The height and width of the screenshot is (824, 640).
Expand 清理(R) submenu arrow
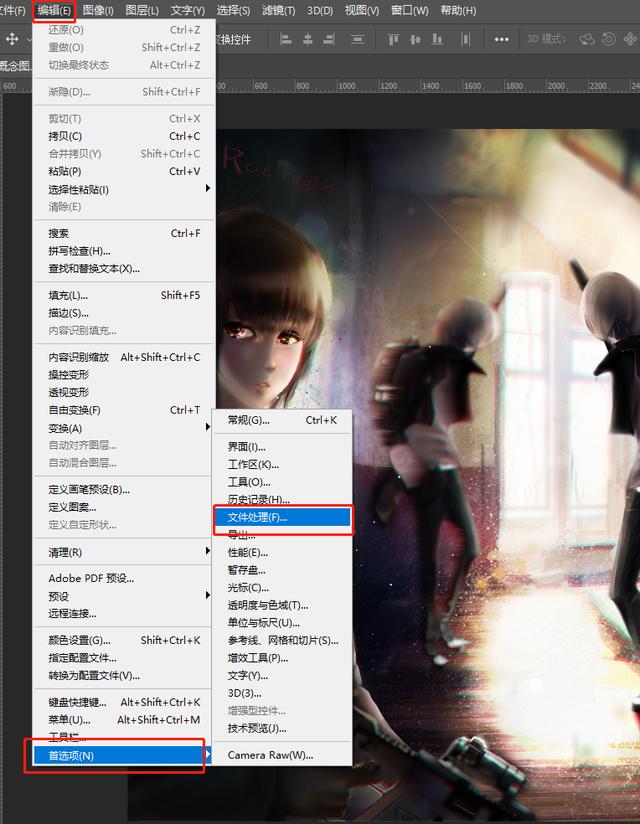[x=208, y=551]
